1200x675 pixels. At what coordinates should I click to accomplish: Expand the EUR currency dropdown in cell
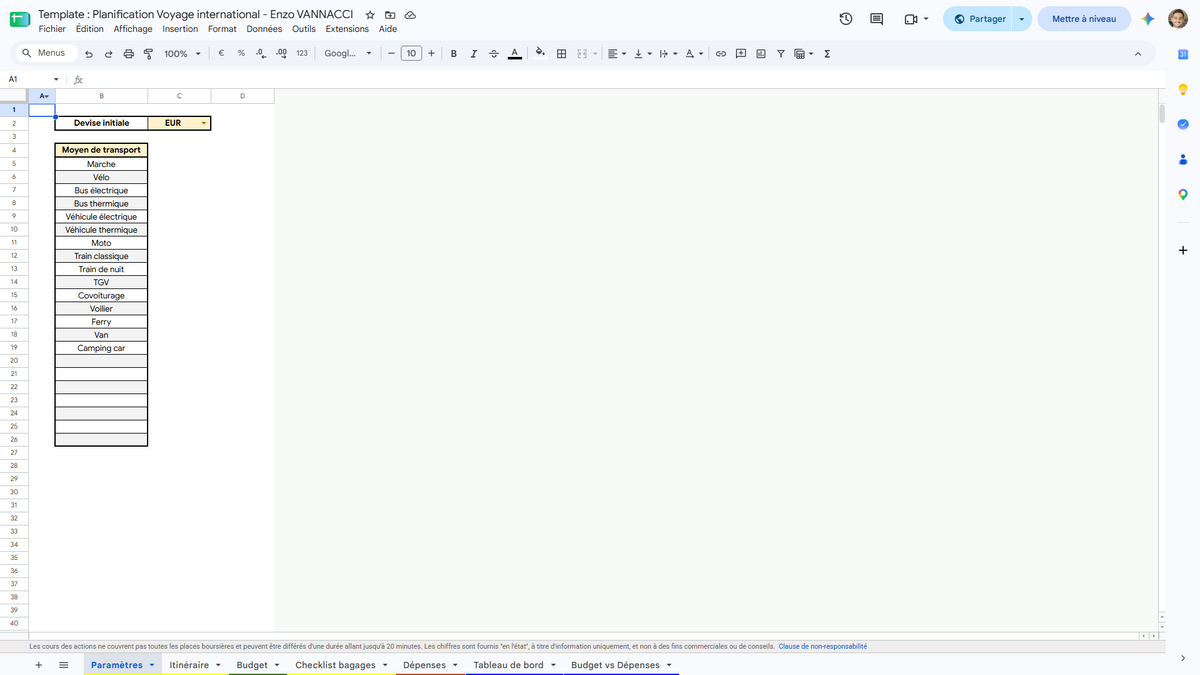[x=203, y=123]
